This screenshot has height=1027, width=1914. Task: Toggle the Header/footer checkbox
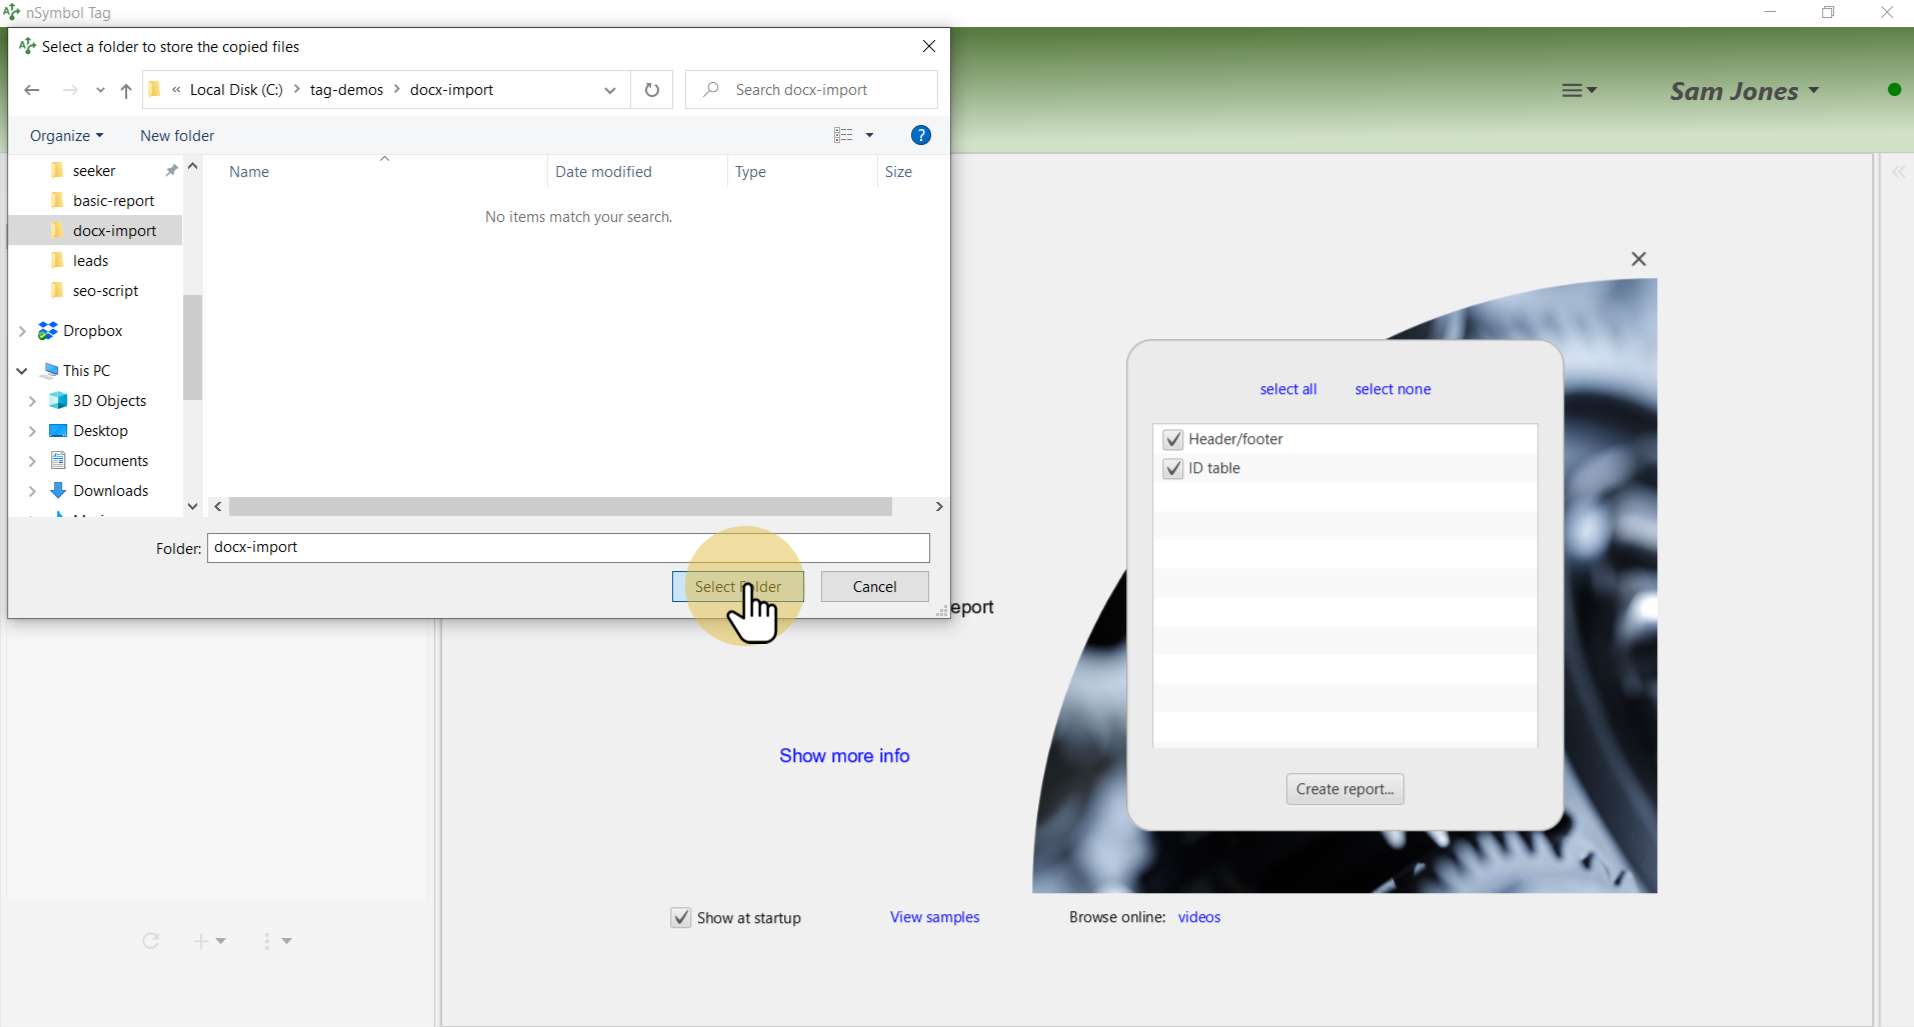pyautogui.click(x=1173, y=439)
